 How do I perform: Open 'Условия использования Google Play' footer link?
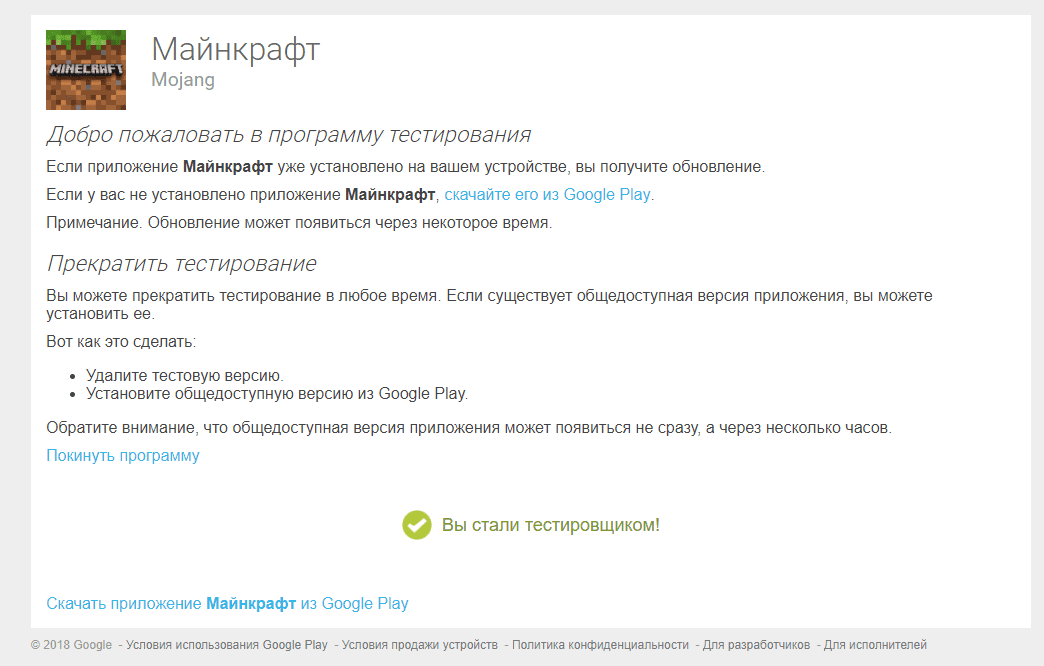tap(227, 645)
